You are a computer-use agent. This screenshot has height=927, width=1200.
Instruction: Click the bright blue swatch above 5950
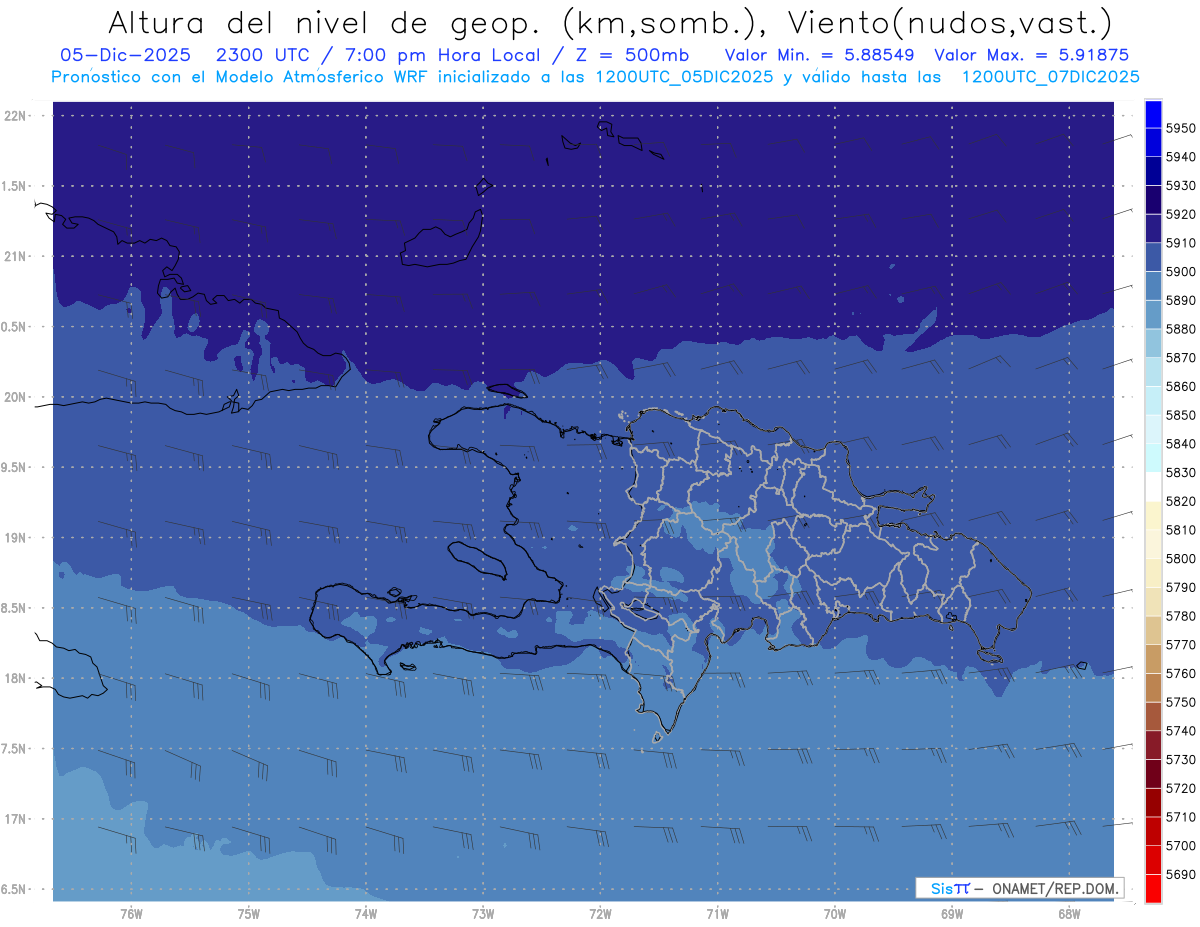(1153, 114)
